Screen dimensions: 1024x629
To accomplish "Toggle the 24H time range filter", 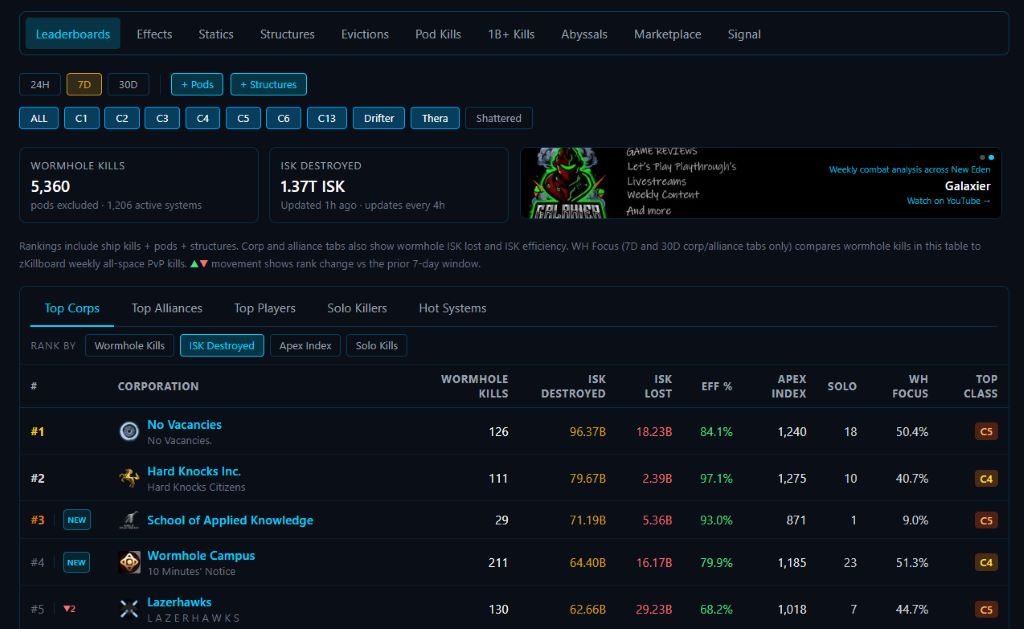I will pyautogui.click(x=40, y=84).
